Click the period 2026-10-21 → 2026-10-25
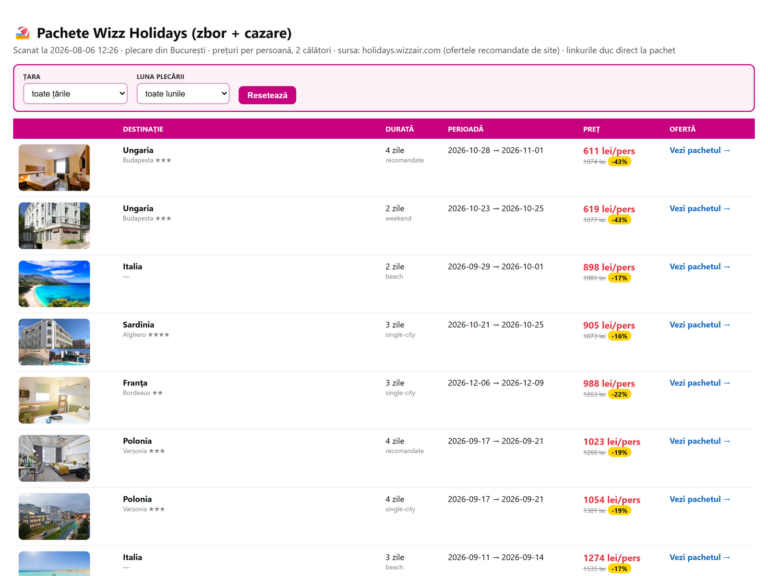The width and height of the screenshot is (768, 576). (495, 325)
